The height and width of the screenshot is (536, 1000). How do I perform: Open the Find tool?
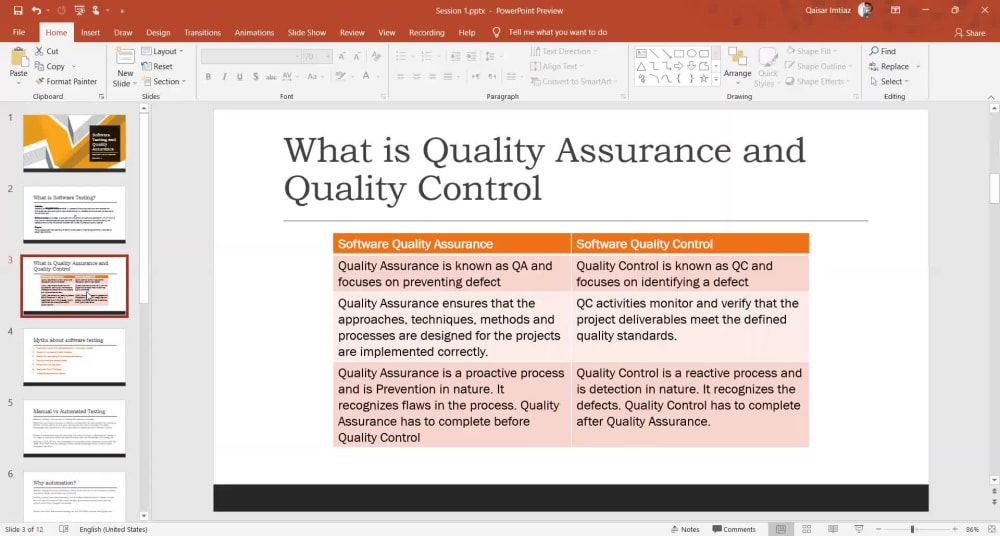[x=882, y=51]
